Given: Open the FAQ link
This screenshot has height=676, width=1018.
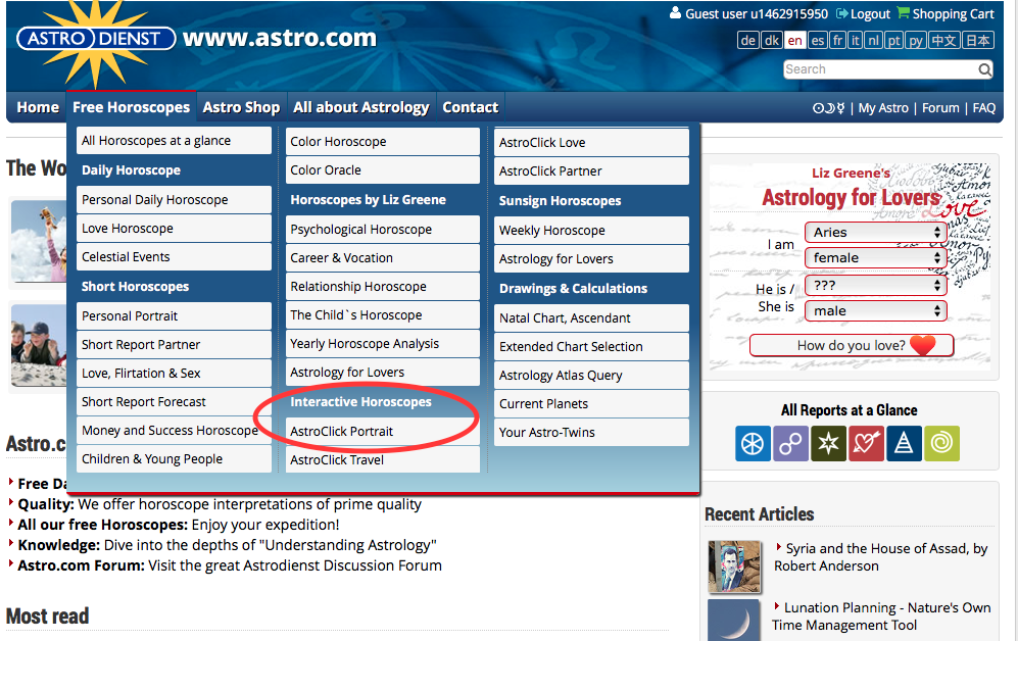Looking at the screenshot, I should click(984, 108).
